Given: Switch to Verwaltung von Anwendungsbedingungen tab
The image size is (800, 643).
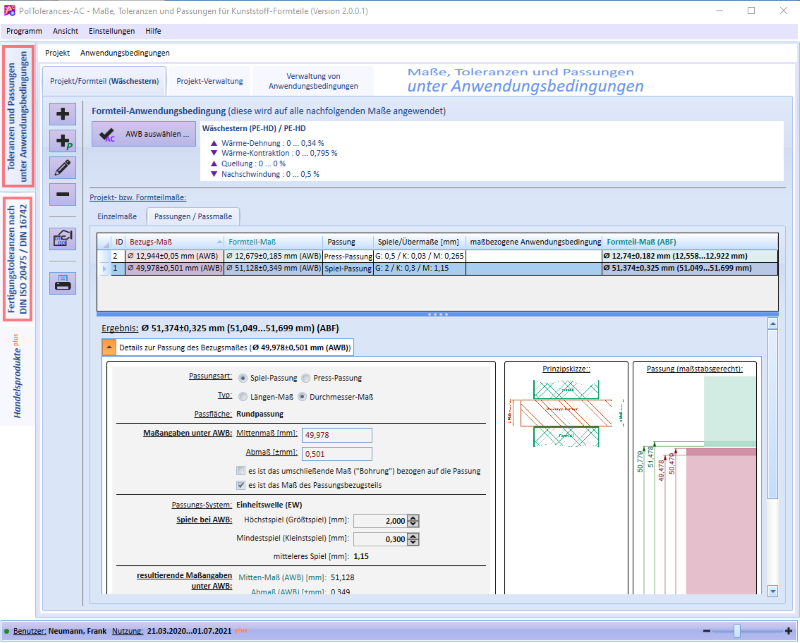Looking at the screenshot, I should click(313, 81).
